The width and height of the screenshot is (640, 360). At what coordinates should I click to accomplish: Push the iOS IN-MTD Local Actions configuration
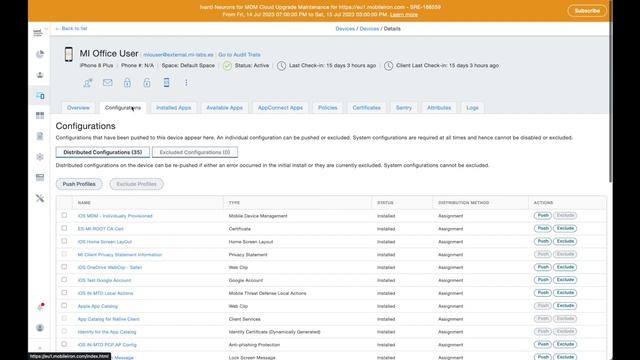tap(543, 293)
